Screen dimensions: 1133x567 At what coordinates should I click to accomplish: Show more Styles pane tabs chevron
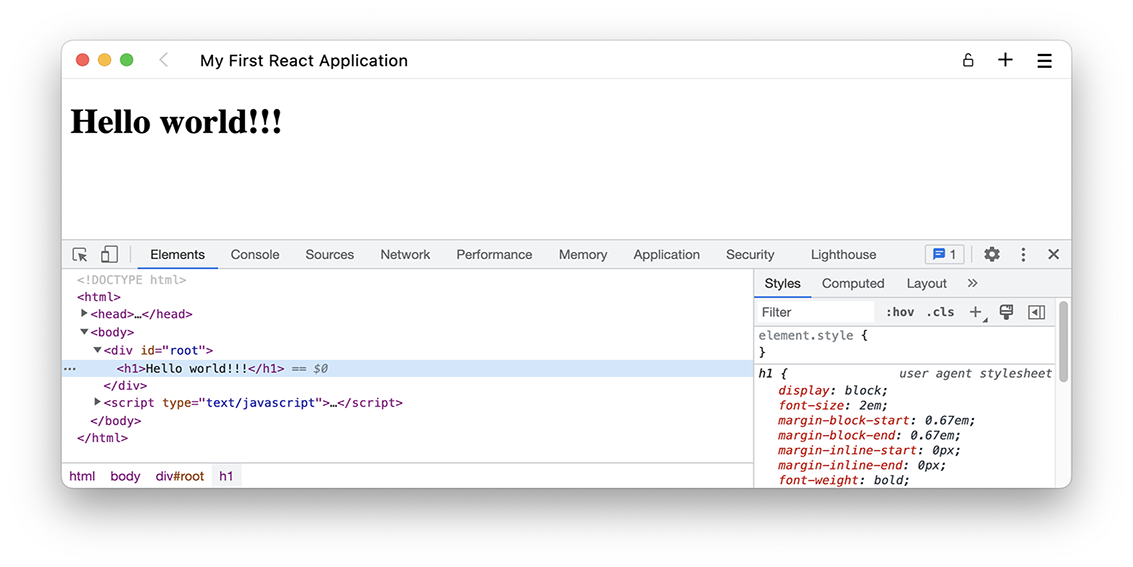pos(972,283)
